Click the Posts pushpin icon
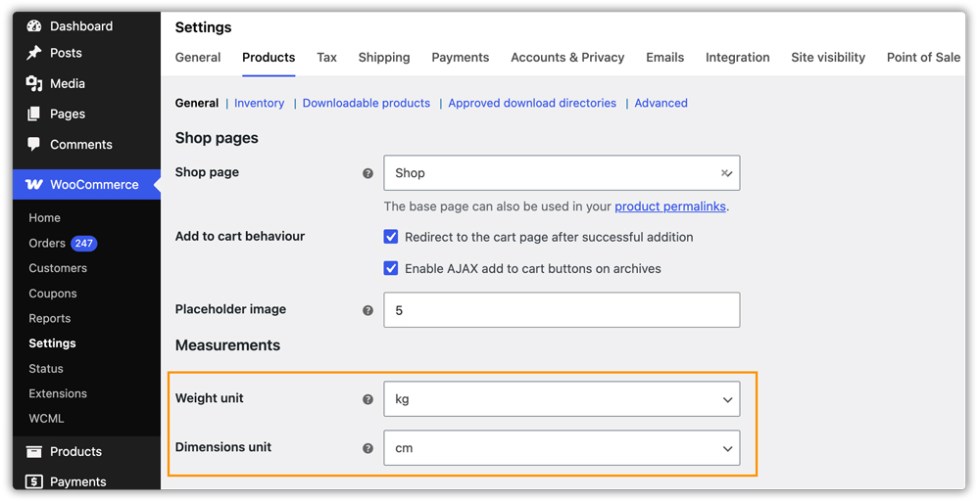The height and width of the screenshot is (501, 980). [x=34, y=53]
